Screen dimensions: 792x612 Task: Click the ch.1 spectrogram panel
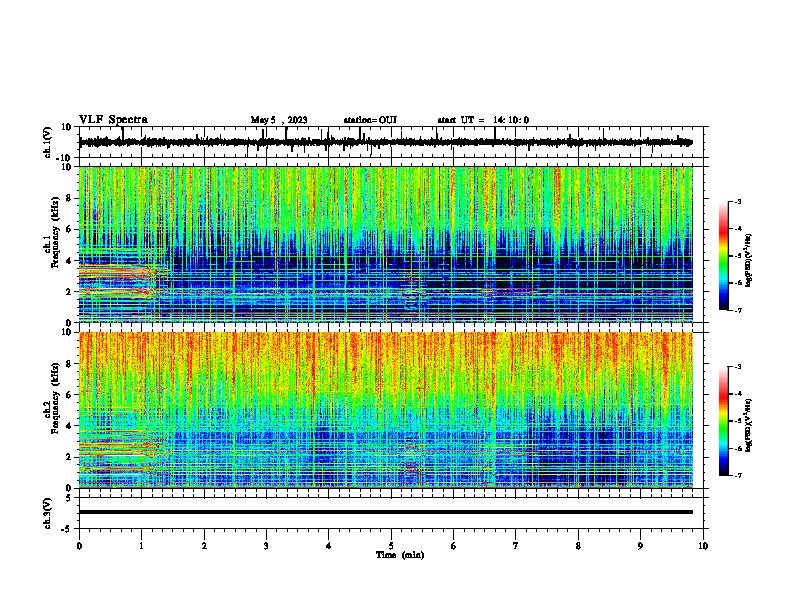click(x=385, y=244)
